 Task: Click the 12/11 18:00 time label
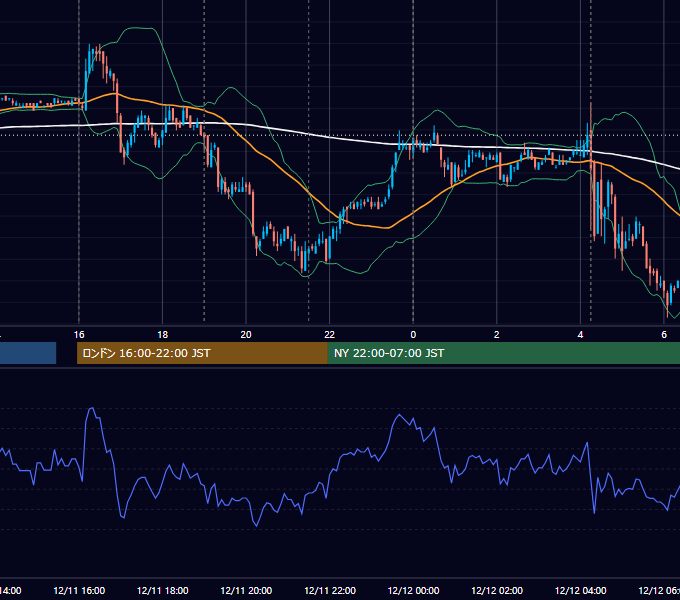pyautogui.click(x=163, y=590)
